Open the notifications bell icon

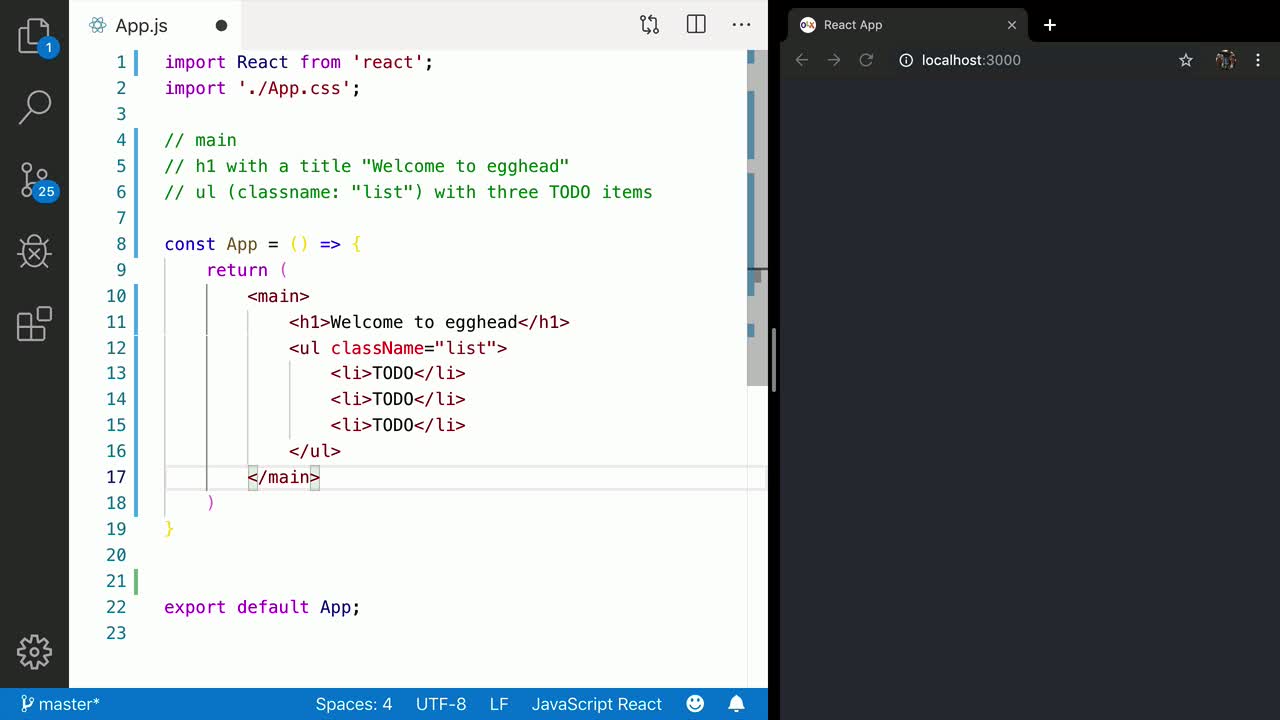click(x=736, y=704)
